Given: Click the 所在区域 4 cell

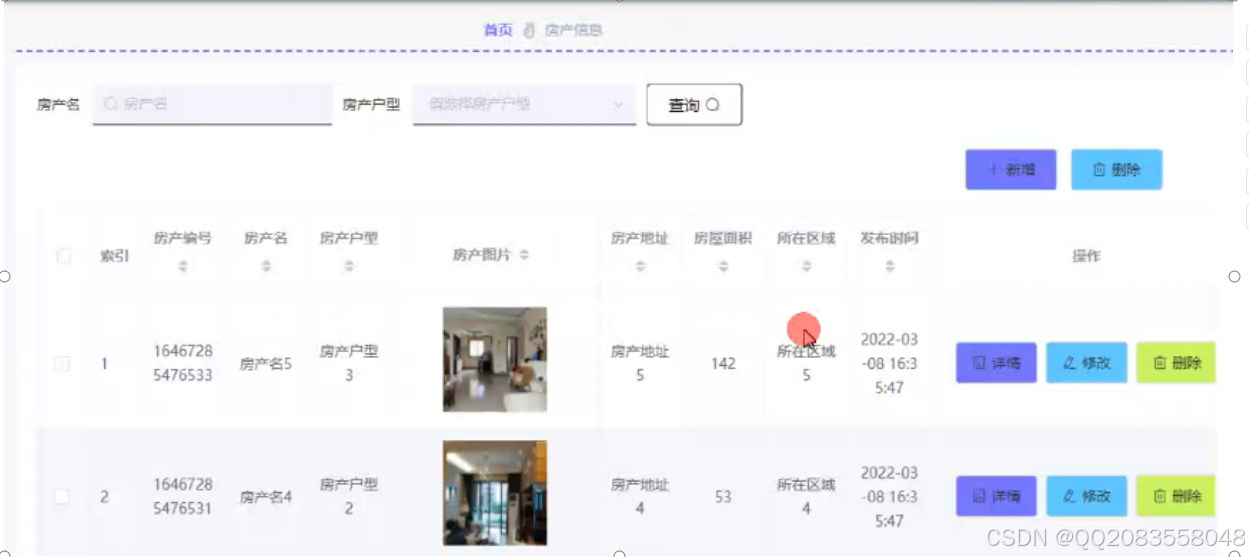Looking at the screenshot, I should tap(806, 497).
